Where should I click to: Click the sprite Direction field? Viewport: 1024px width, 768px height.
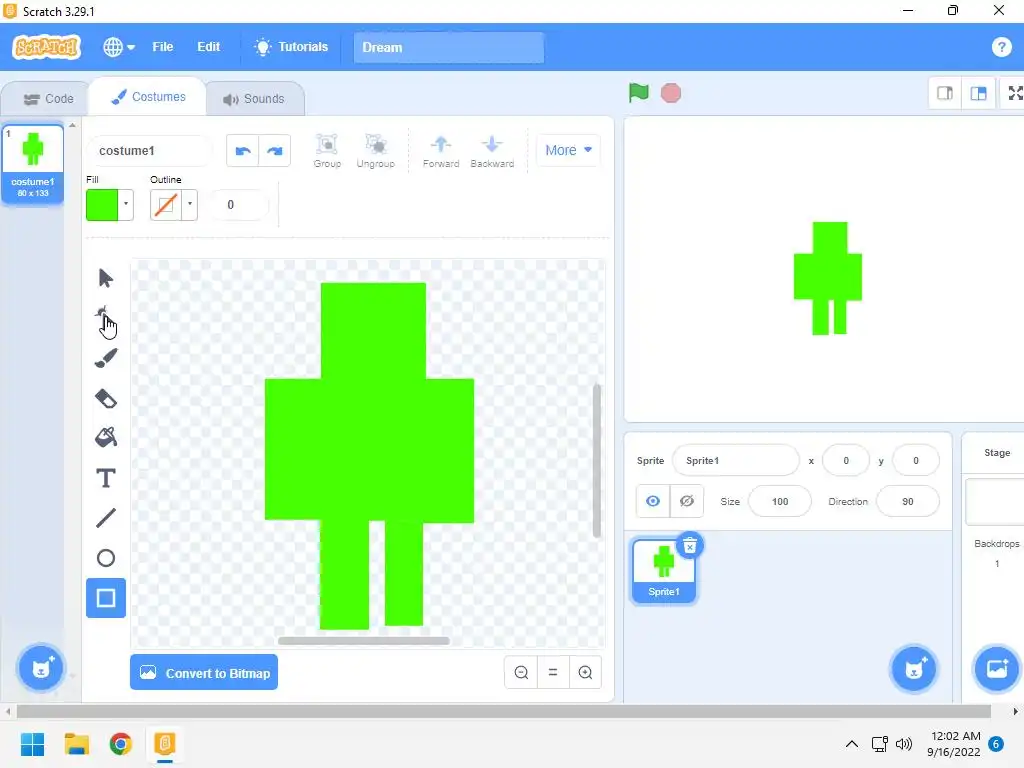[x=908, y=502]
